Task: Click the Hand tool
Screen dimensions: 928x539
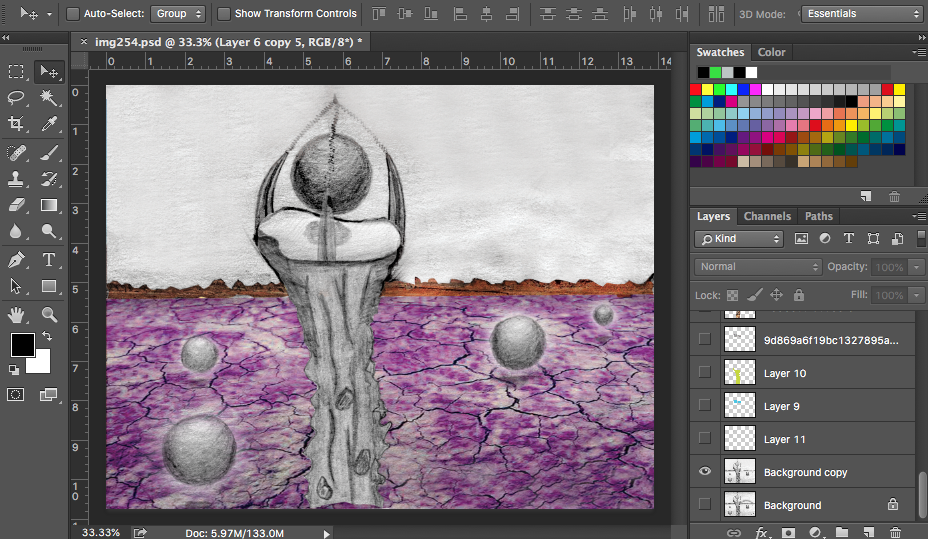Action: (17, 314)
